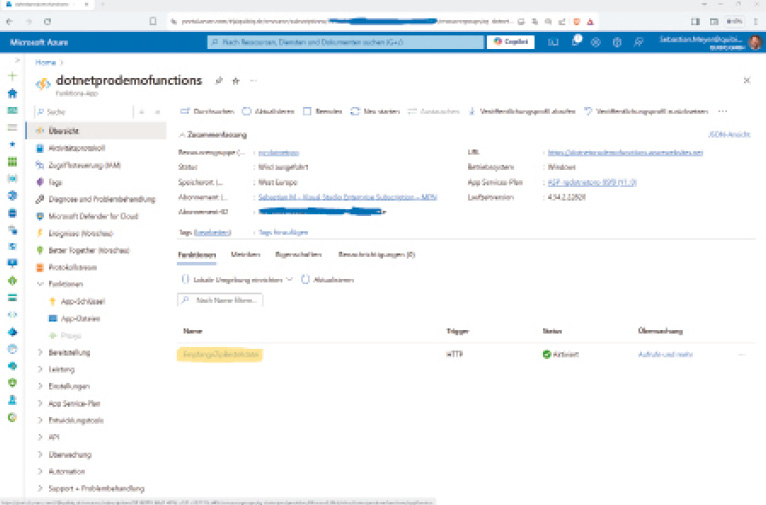Expand the Bereitstellung group
Image resolution: width=766 pixels, height=505 pixels.
click(40, 352)
